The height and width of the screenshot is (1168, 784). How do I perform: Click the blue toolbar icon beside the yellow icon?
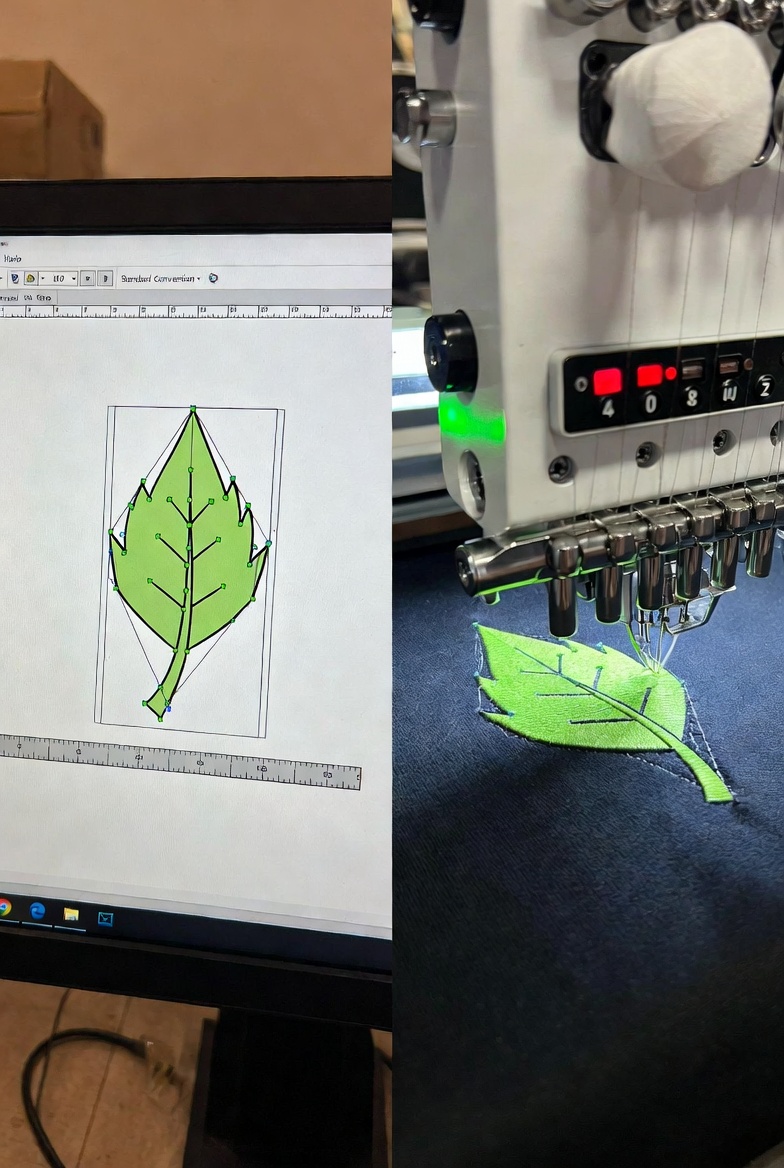(15, 278)
